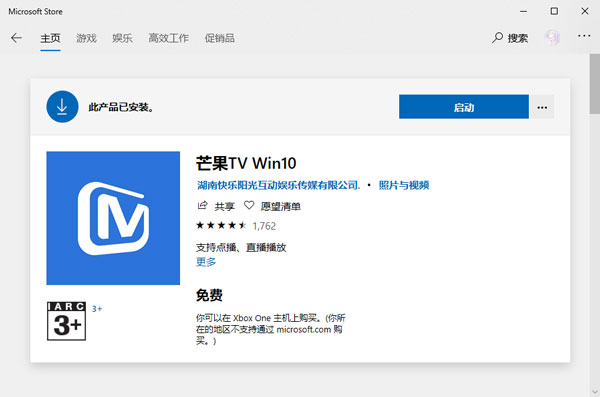Screen dimensions: 600x397
Task: Launch the app with 启动 button
Action: (464, 107)
